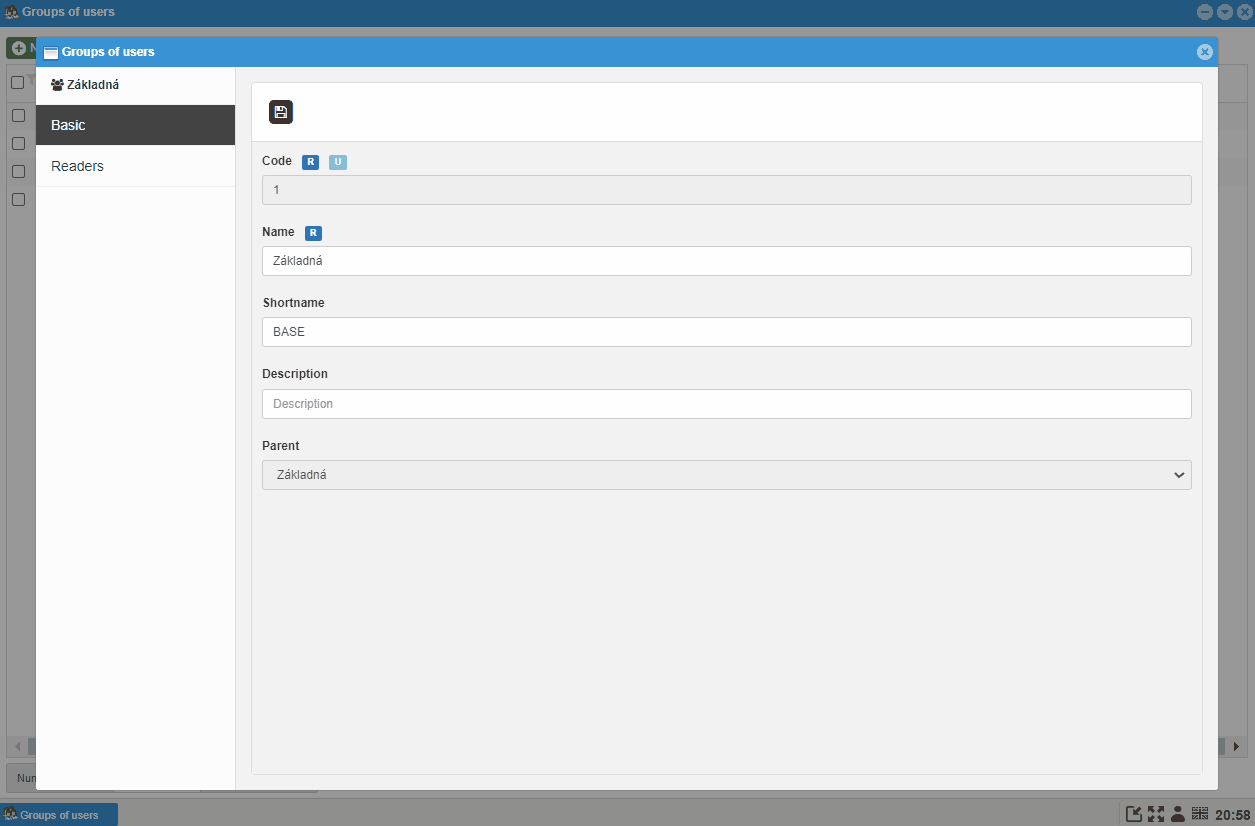The width and height of the screenshot is (1255, 826).
Task: Minimize the main Groups of users window
Action: click(1205, 12)
